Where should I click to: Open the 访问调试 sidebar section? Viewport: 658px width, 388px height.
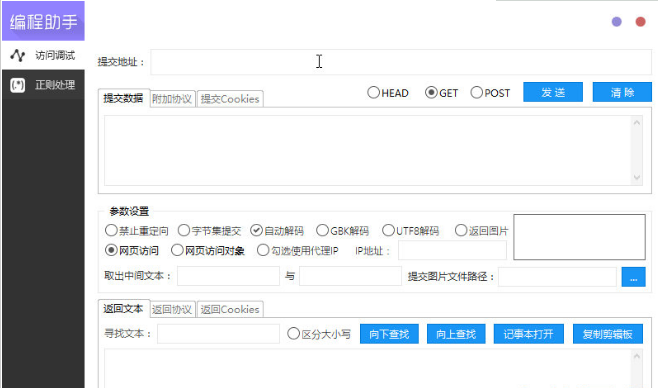43,55
